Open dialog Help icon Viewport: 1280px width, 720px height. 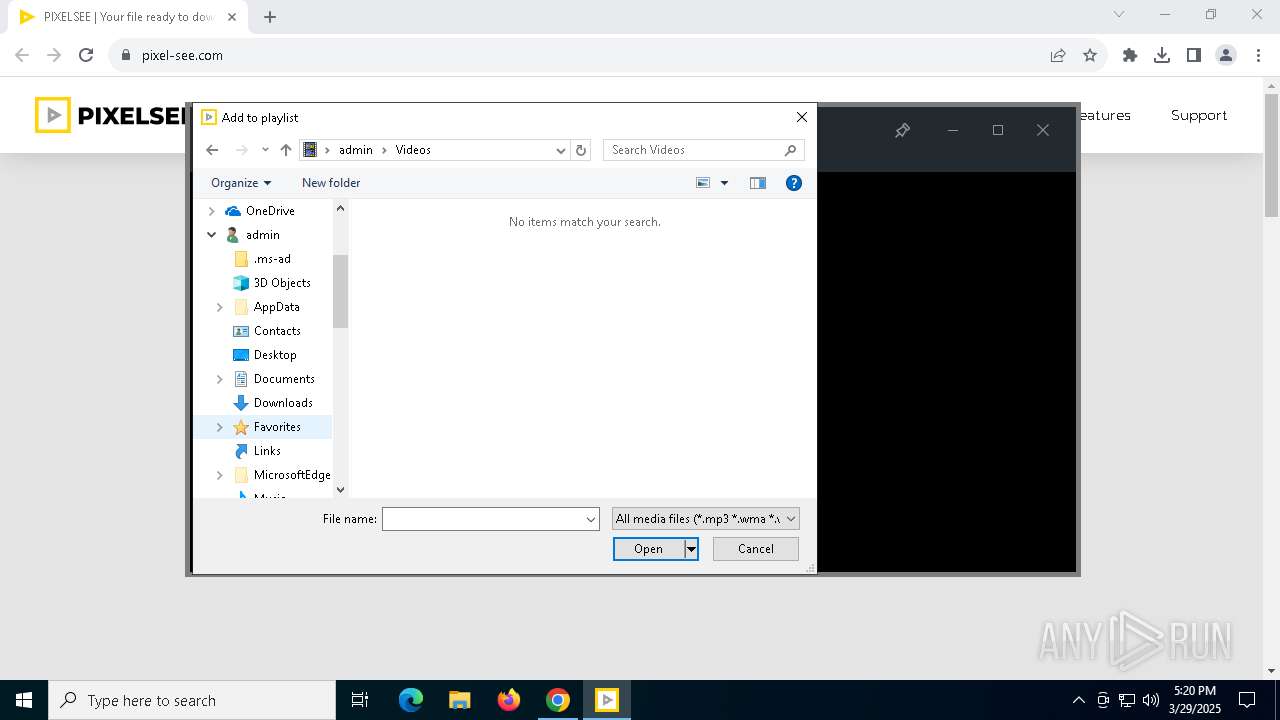pos(794,183)
